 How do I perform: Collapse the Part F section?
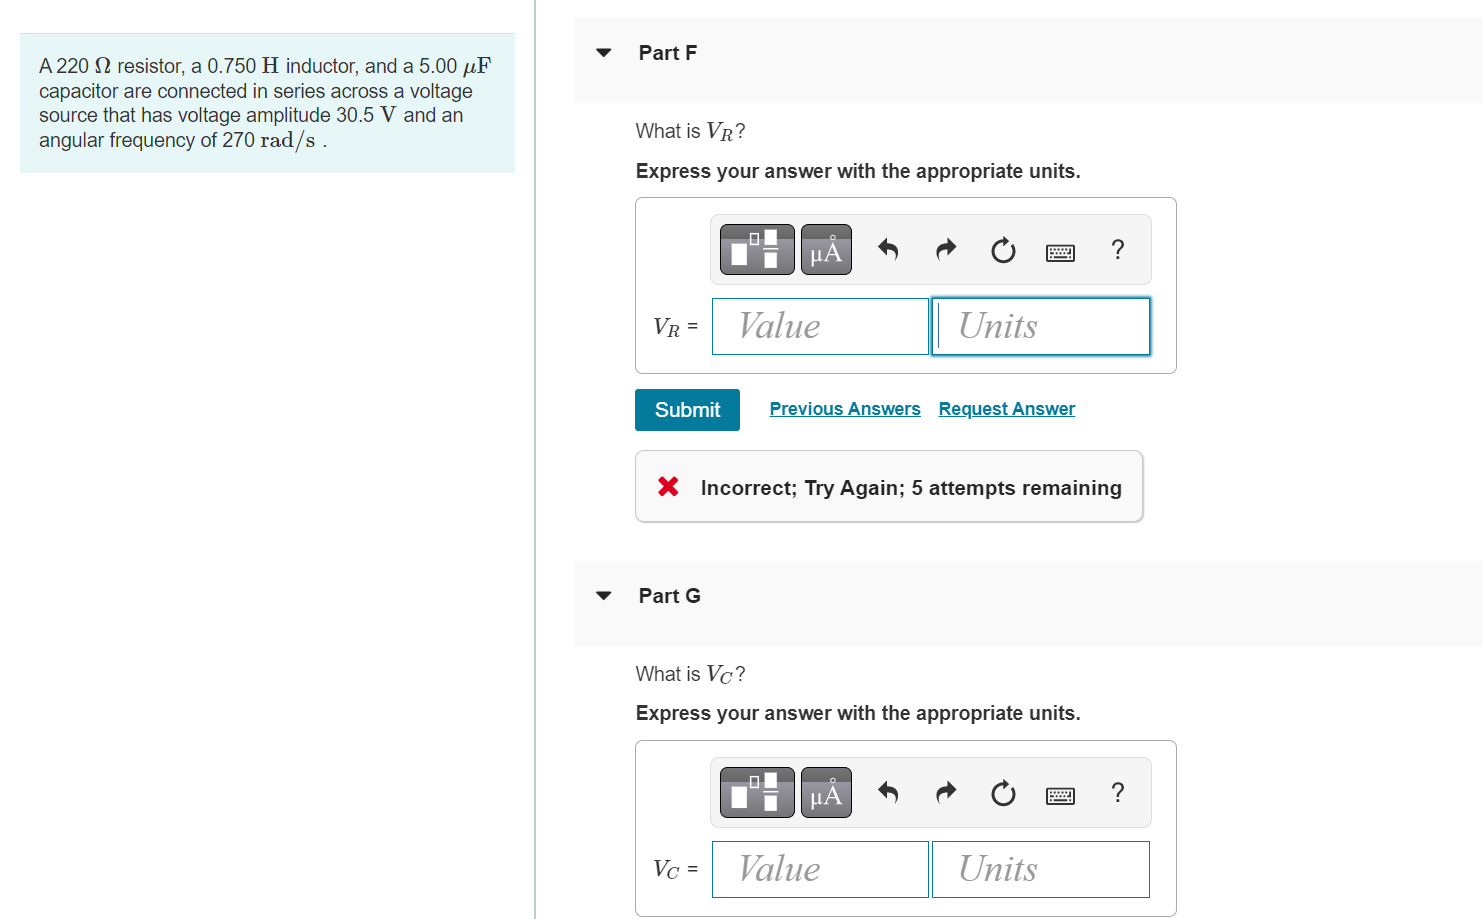point(603,53)
